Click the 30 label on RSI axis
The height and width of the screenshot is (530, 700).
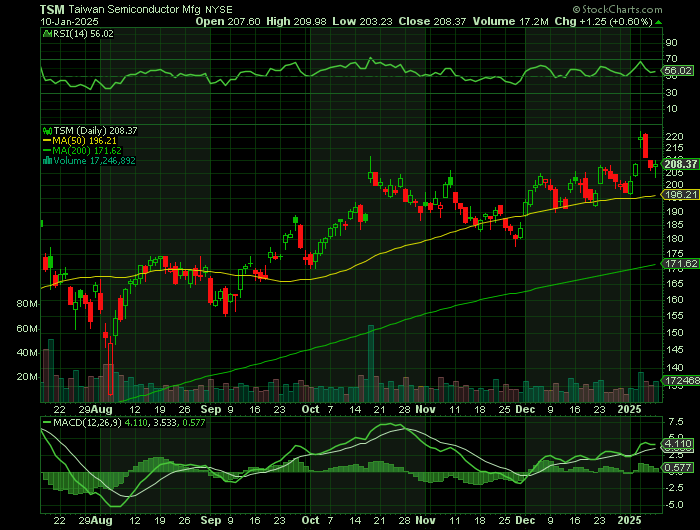click(x=672, y=92)
